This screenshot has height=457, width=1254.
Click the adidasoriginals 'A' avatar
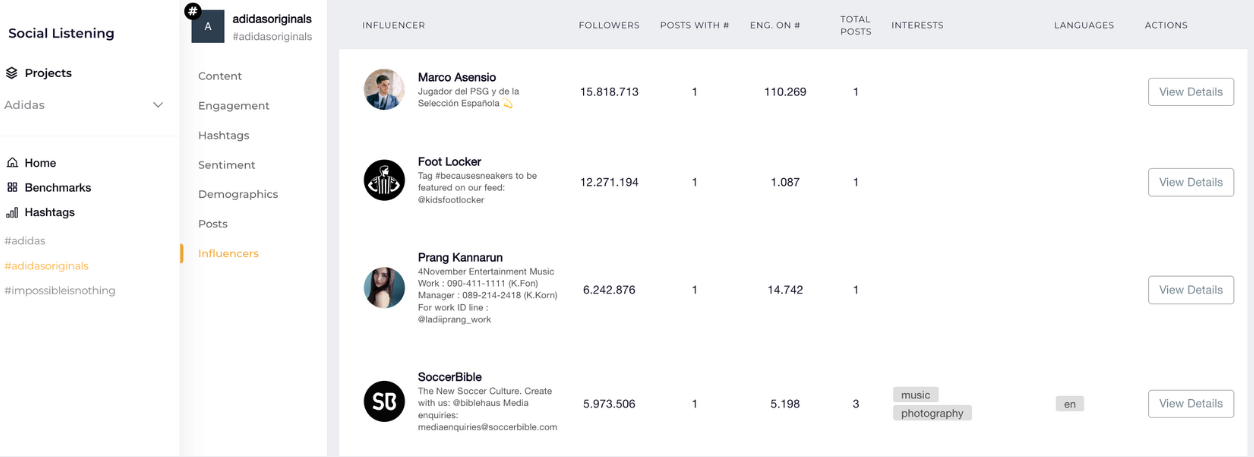point(208,27)
